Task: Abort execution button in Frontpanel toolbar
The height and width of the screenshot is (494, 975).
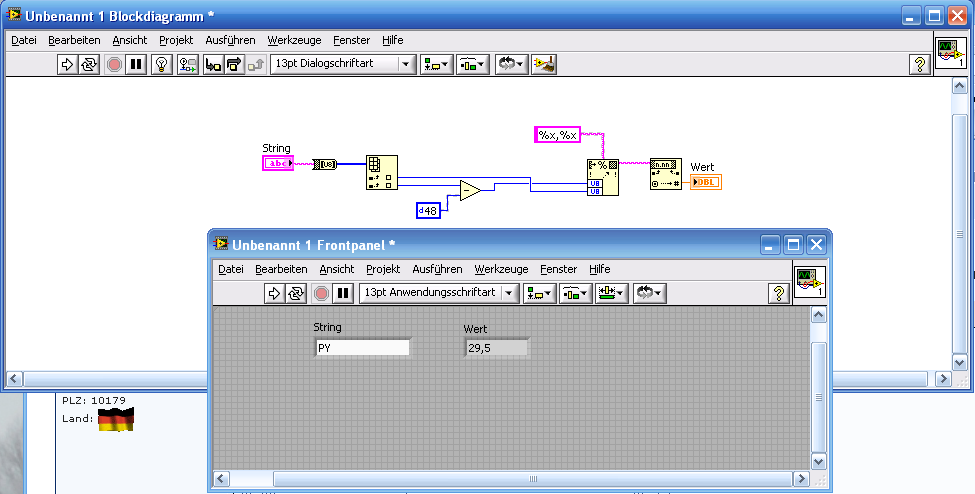Action: [321, 293]
